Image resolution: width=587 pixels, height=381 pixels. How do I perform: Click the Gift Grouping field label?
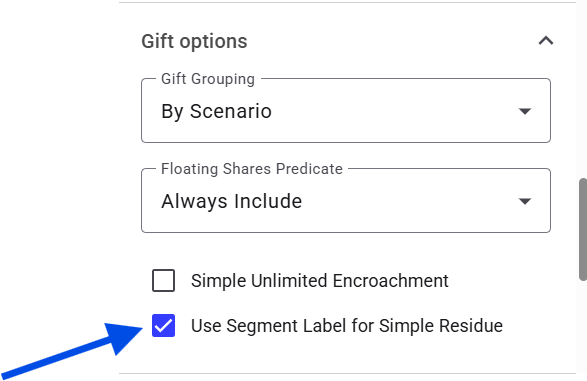(x=208, y=79)
